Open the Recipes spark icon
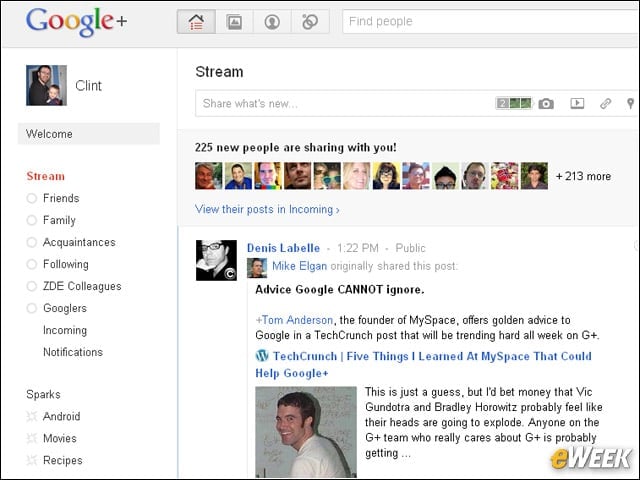Image resolution: width=640 pixels, height=480 pixels. tap(32, 460)
